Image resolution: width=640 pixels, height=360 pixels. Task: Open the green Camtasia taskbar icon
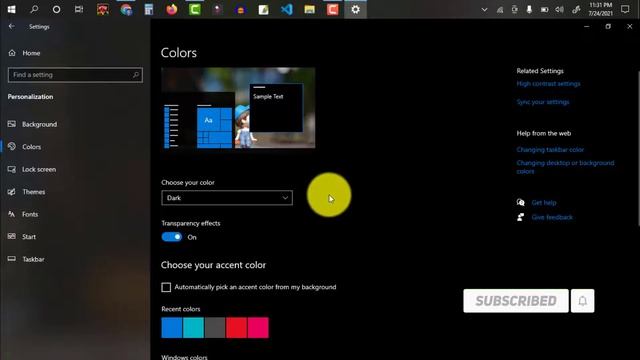[x=195, y=9]
